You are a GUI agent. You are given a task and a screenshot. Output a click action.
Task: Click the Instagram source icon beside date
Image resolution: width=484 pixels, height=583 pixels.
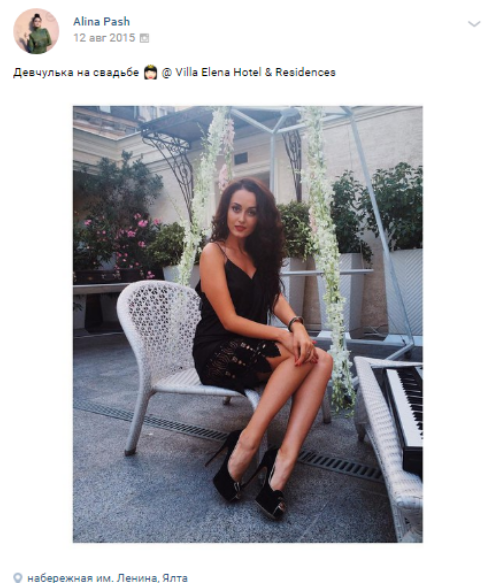coord(144,38)
